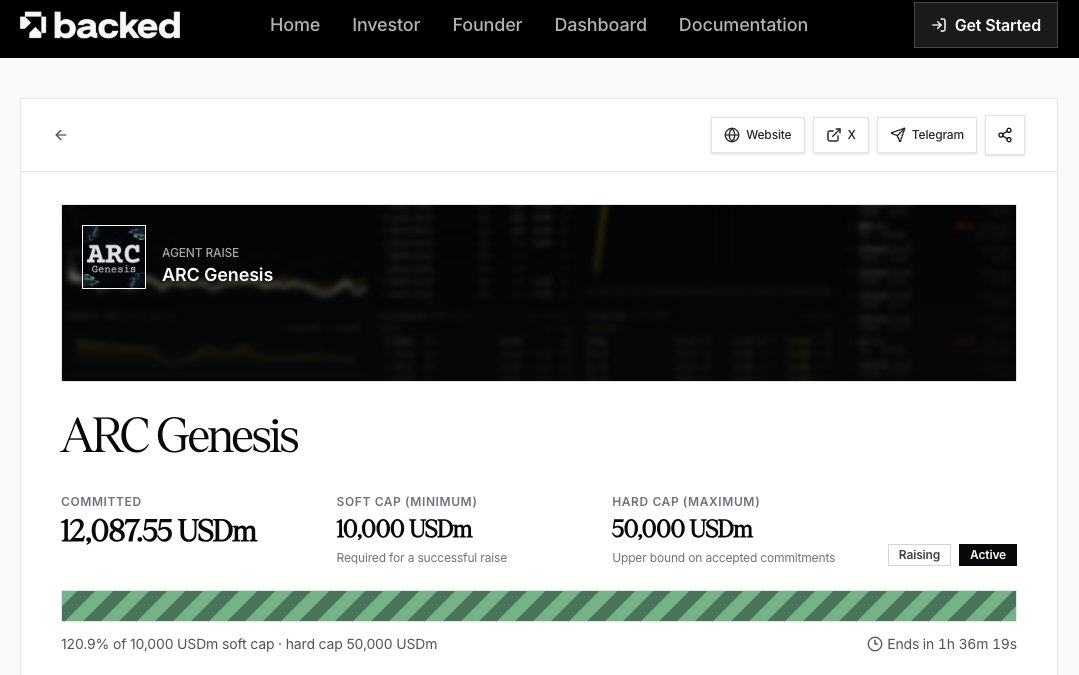Open the Investor menu item
The image size is (1079, 675).
pos(386,25)
